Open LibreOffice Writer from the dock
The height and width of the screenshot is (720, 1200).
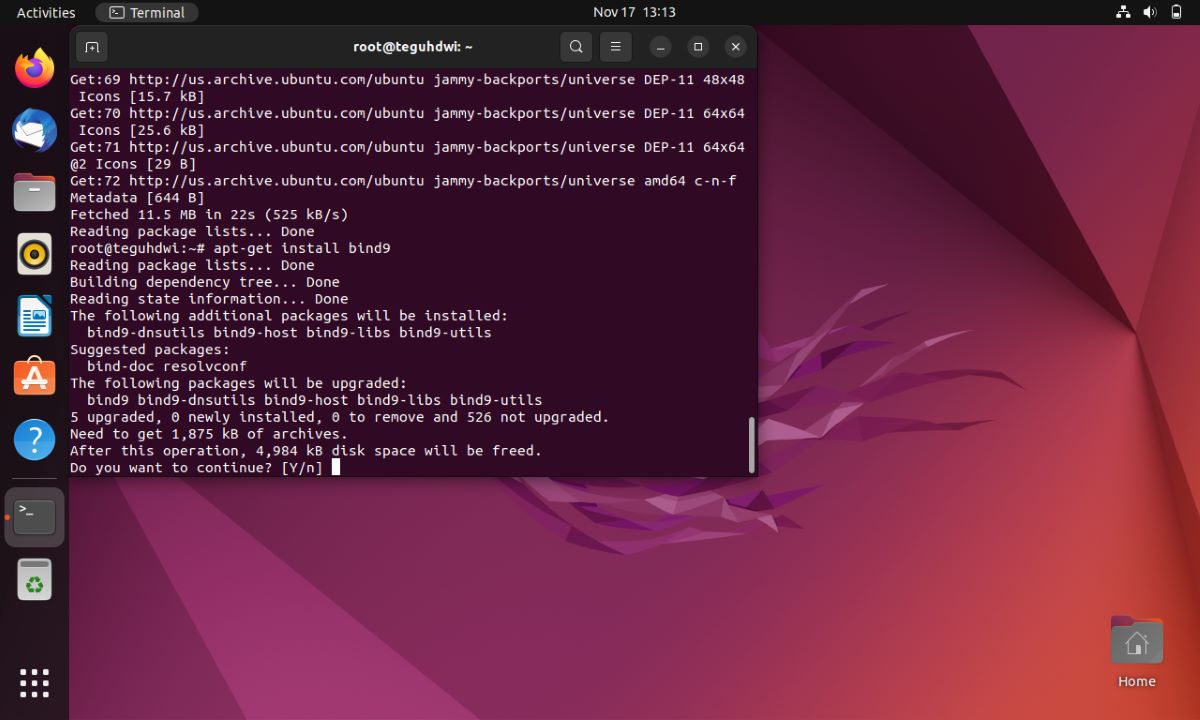(34, 316)
